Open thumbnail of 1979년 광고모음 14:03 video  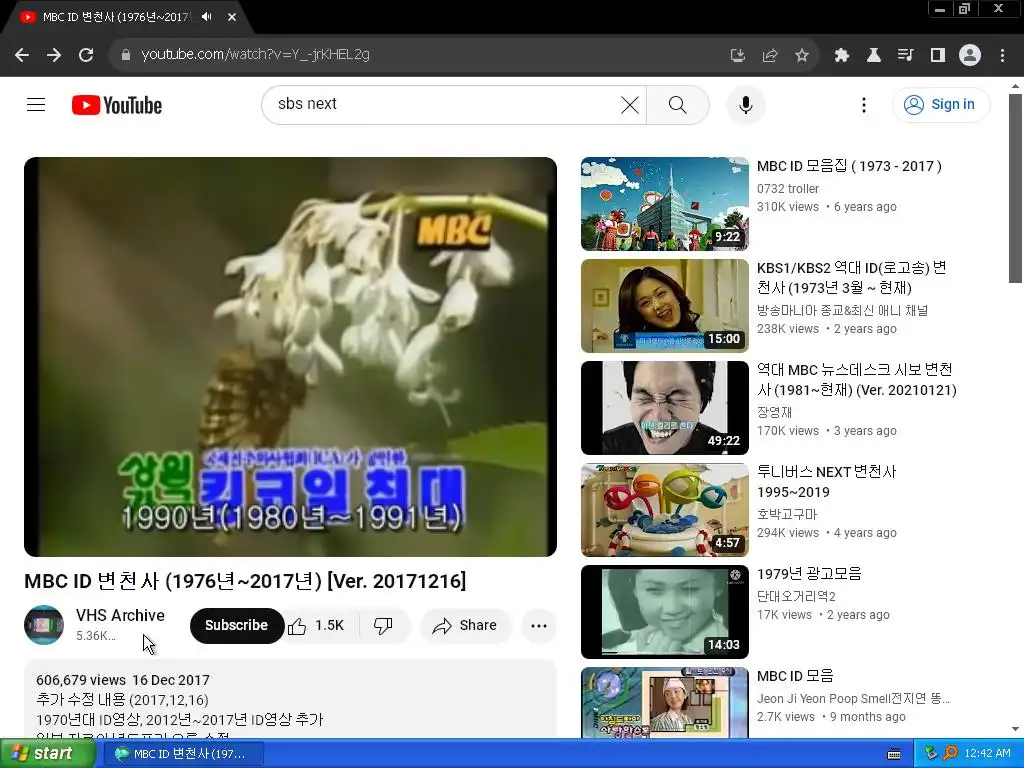coord(665,611)
